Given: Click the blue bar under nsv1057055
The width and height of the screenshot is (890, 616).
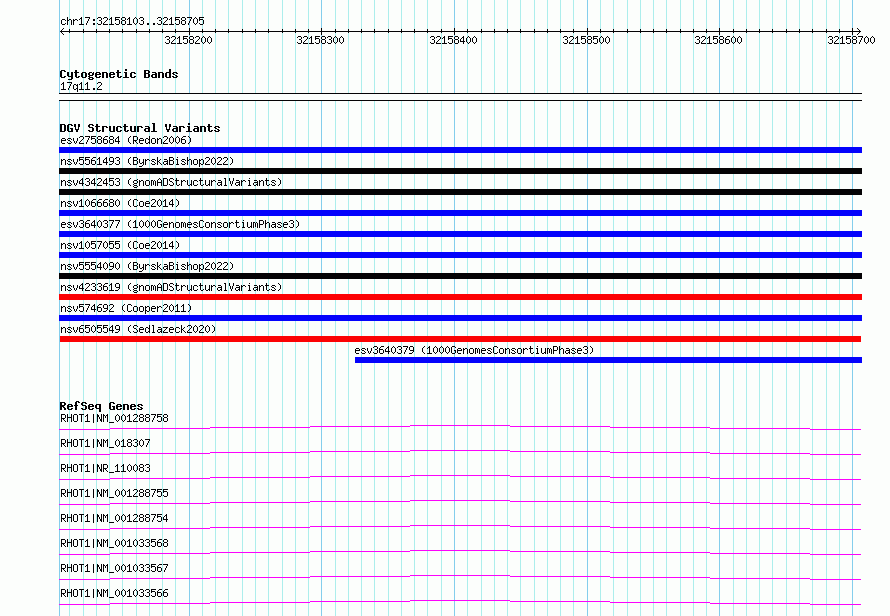Looking at the screenshot, I should click(x=460, y=255).
